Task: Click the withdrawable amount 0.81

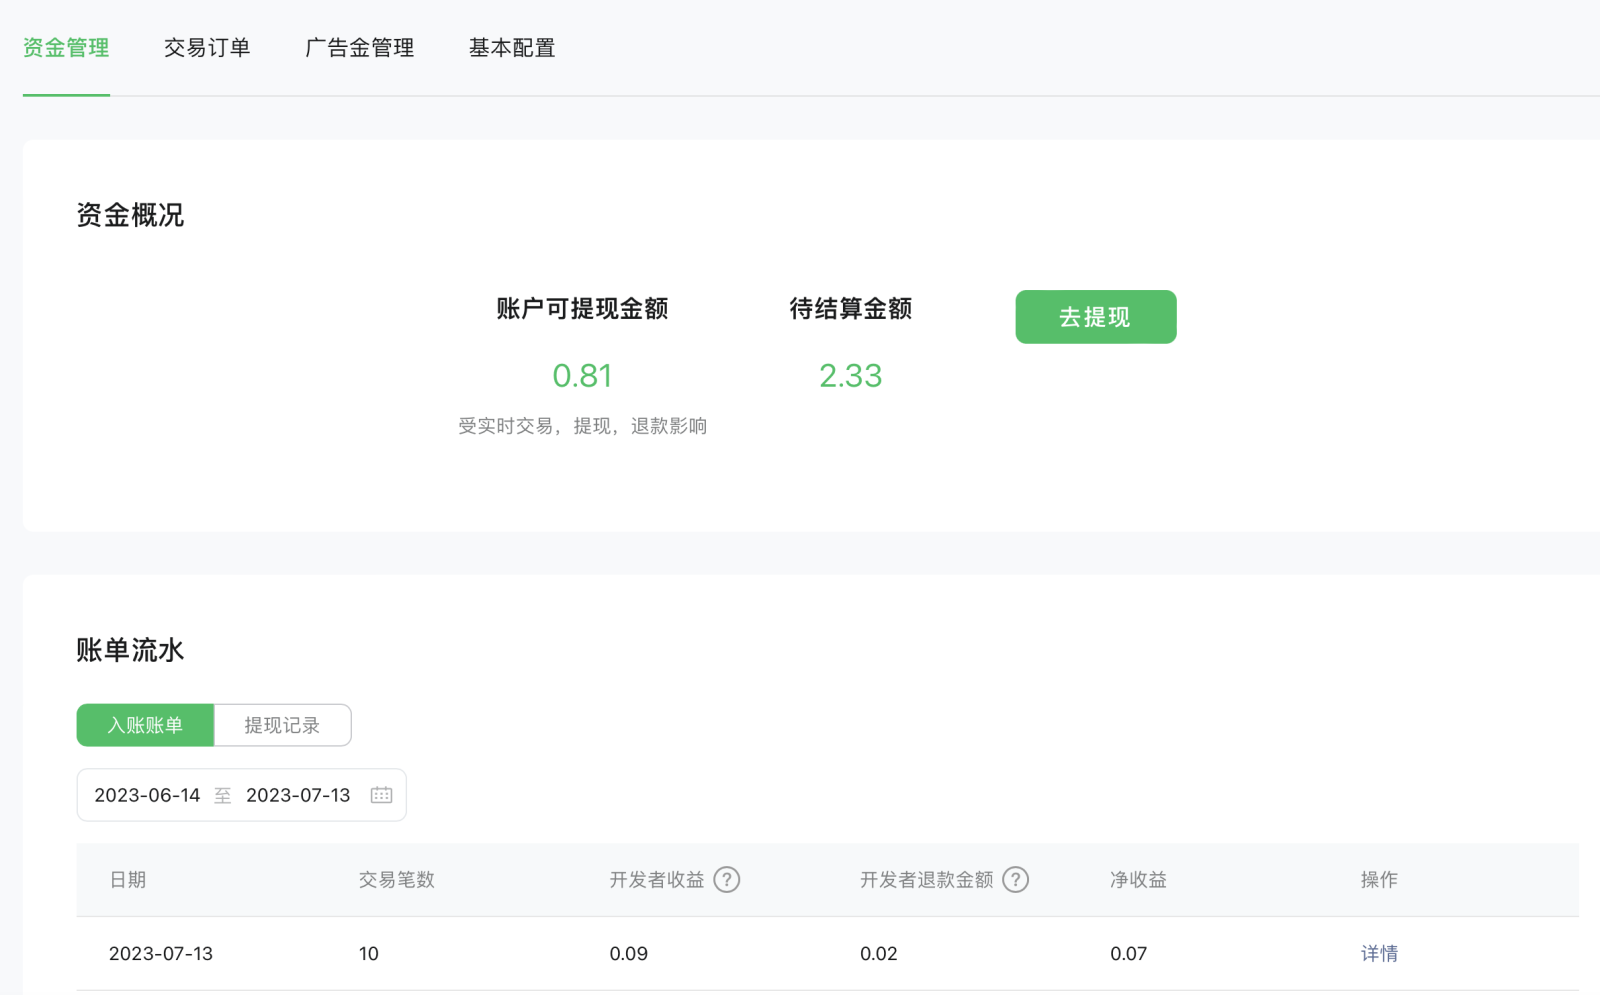Action: tap(582, 376)
